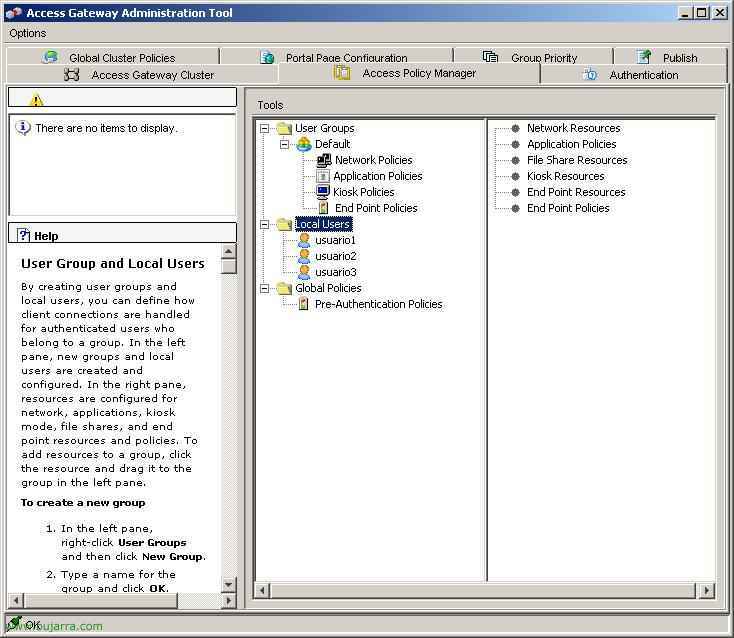The height and width of the screenshot is (638, 734).
Task: Click the Access Policy Manager icon
Action: [342, 73]
